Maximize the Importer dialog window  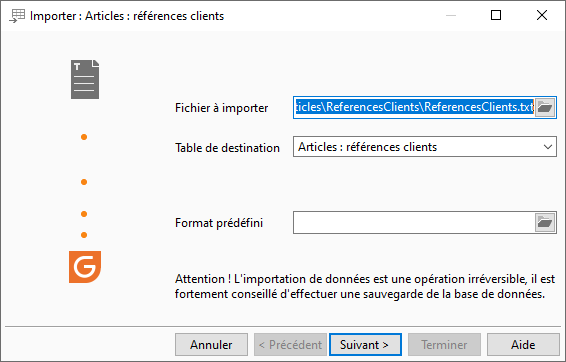[496, 16]
